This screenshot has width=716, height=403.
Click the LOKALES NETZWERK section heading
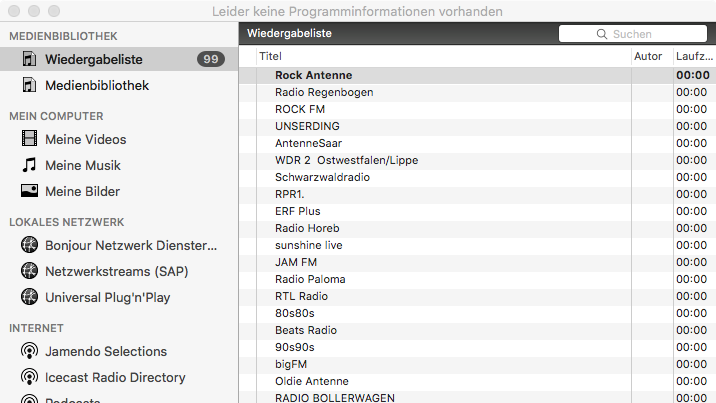point(67,222)
